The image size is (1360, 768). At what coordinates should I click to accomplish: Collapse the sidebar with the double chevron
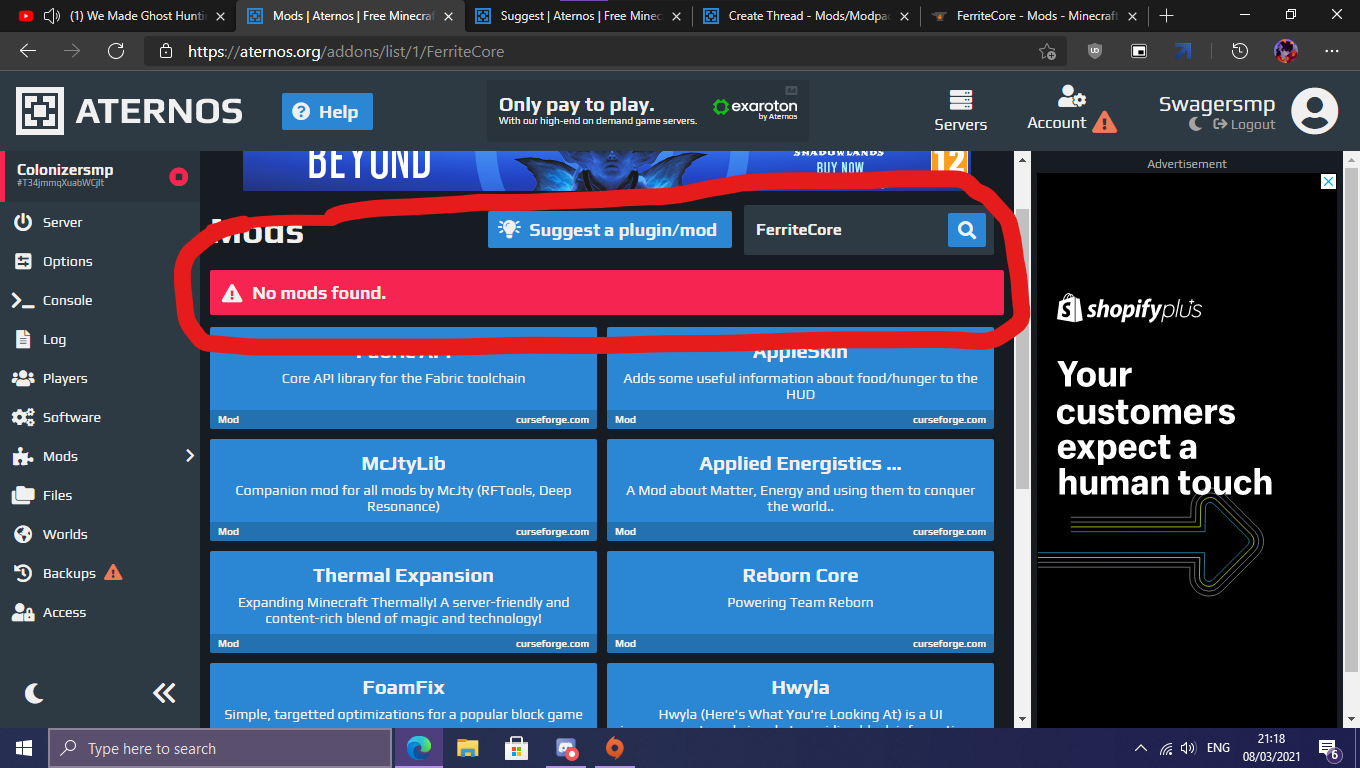click(164, 693)
